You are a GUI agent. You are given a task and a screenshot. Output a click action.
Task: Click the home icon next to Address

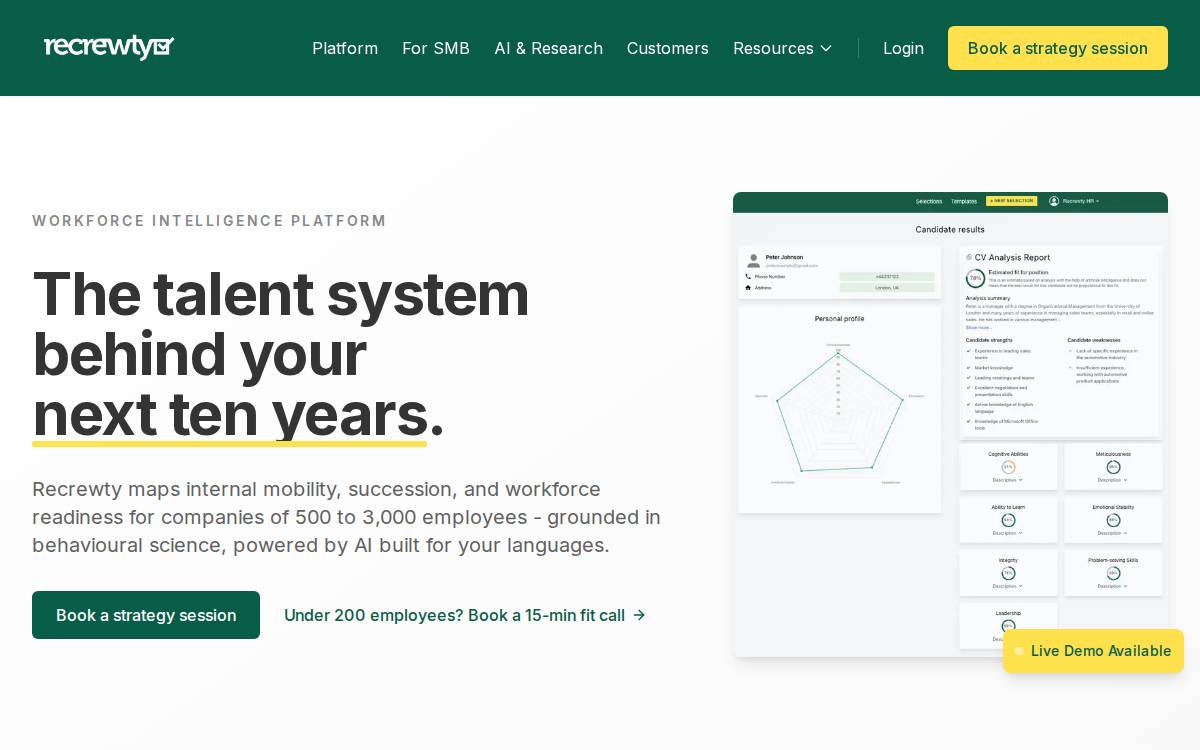[x=748, y=287]
